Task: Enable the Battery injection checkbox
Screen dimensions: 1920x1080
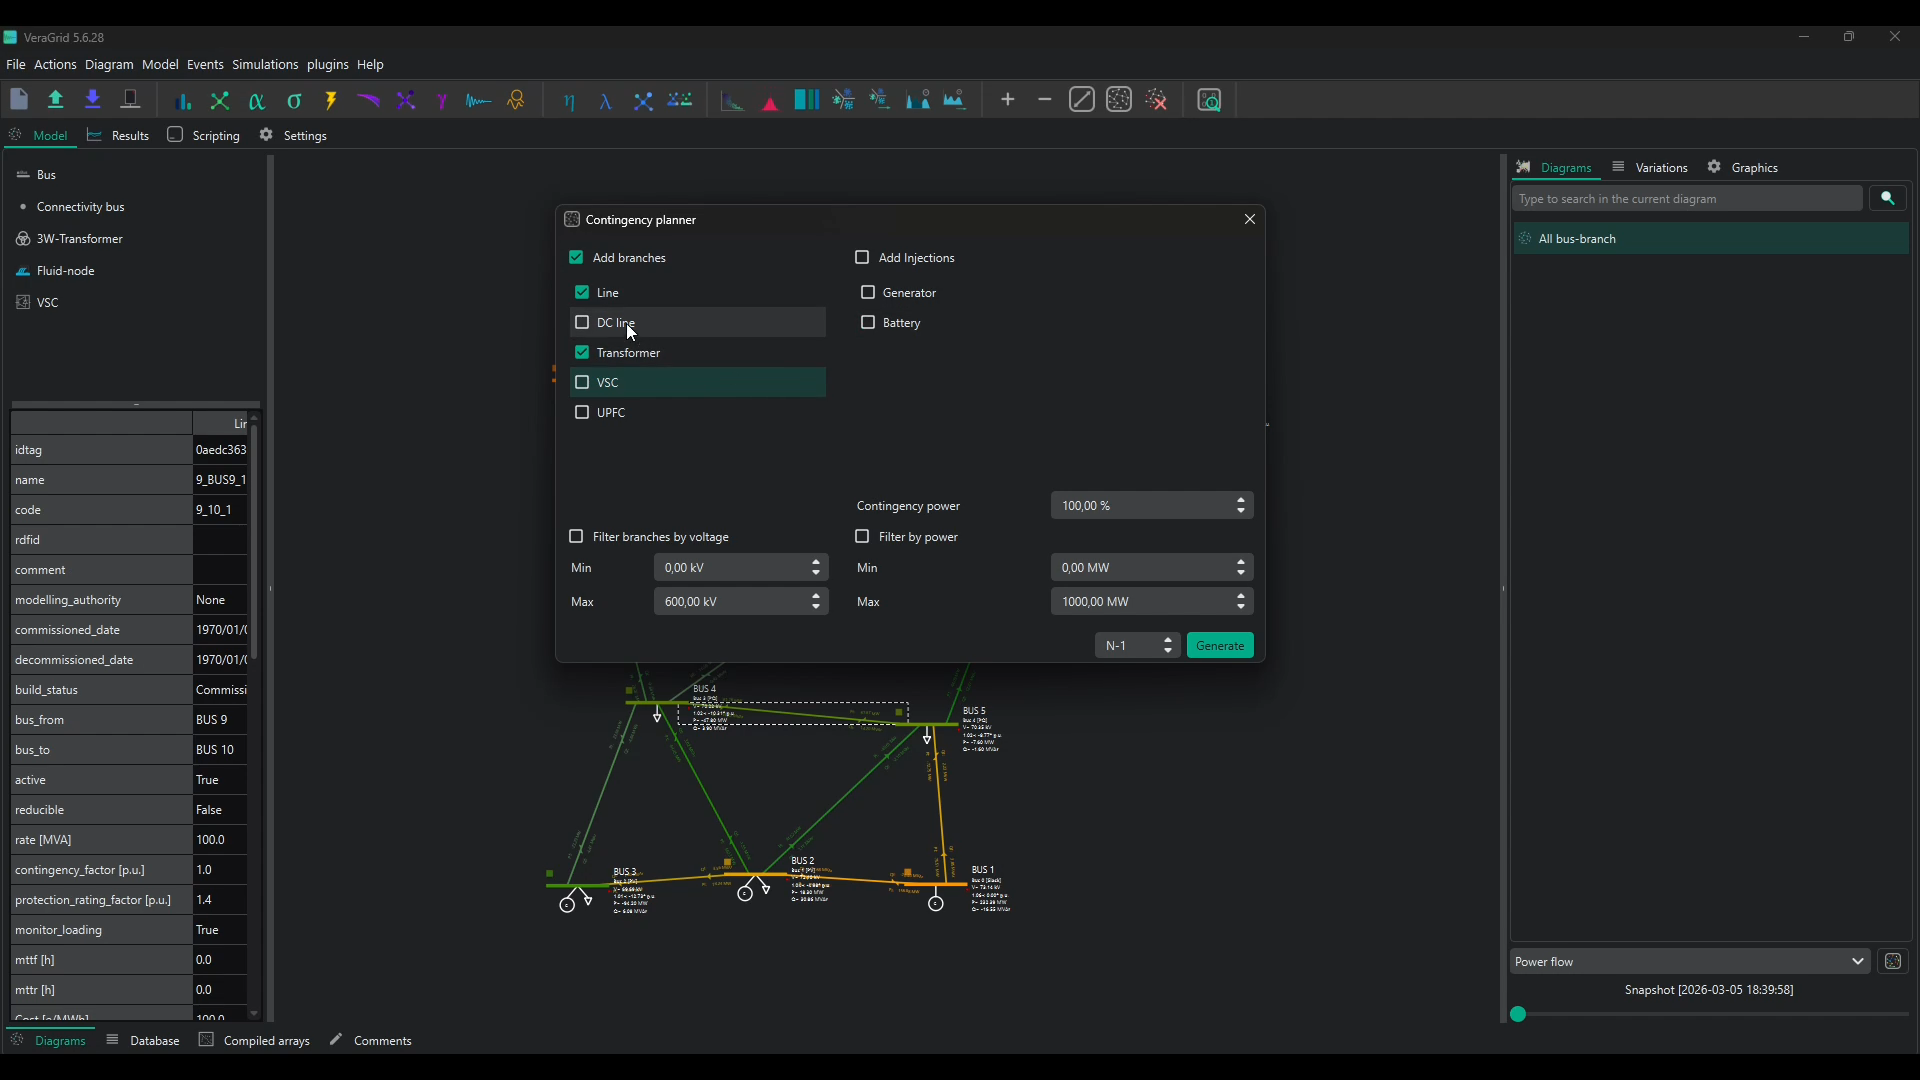Action: coord(868,323)
